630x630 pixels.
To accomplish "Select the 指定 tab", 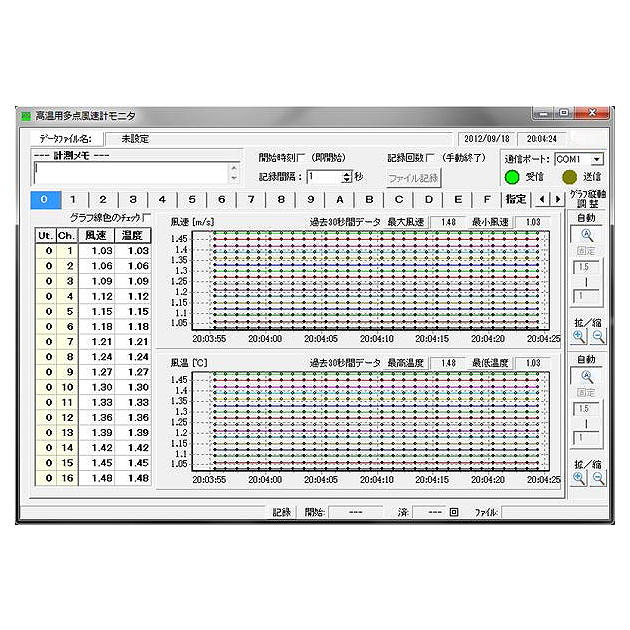I will tap(516, 200).
